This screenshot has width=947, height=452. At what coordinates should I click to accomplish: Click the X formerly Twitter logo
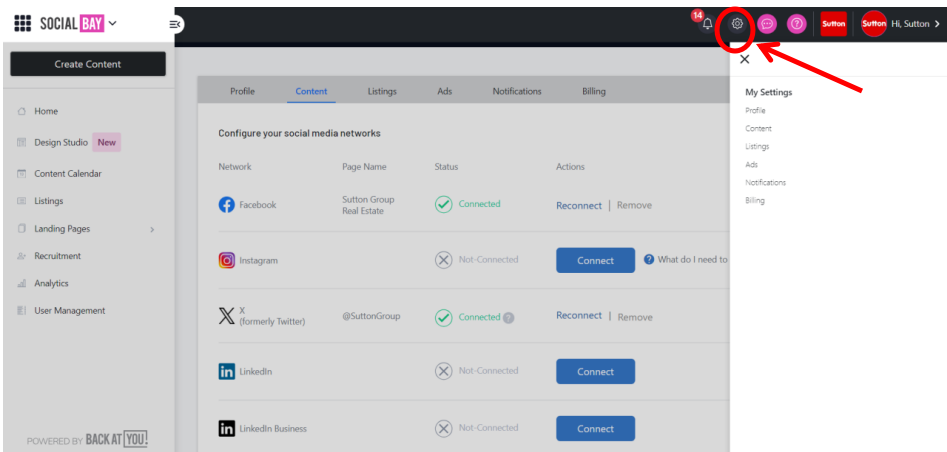click(x=226, y=316)
